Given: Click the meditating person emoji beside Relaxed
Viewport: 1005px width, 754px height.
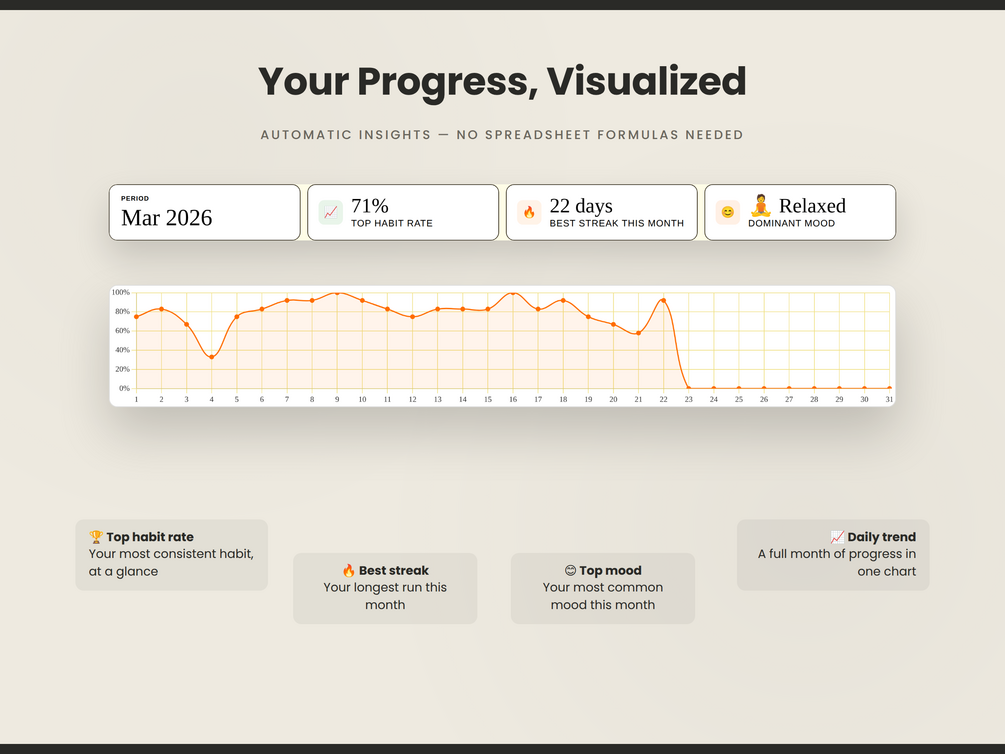Looking at the screenshot, I should [761, 205].
